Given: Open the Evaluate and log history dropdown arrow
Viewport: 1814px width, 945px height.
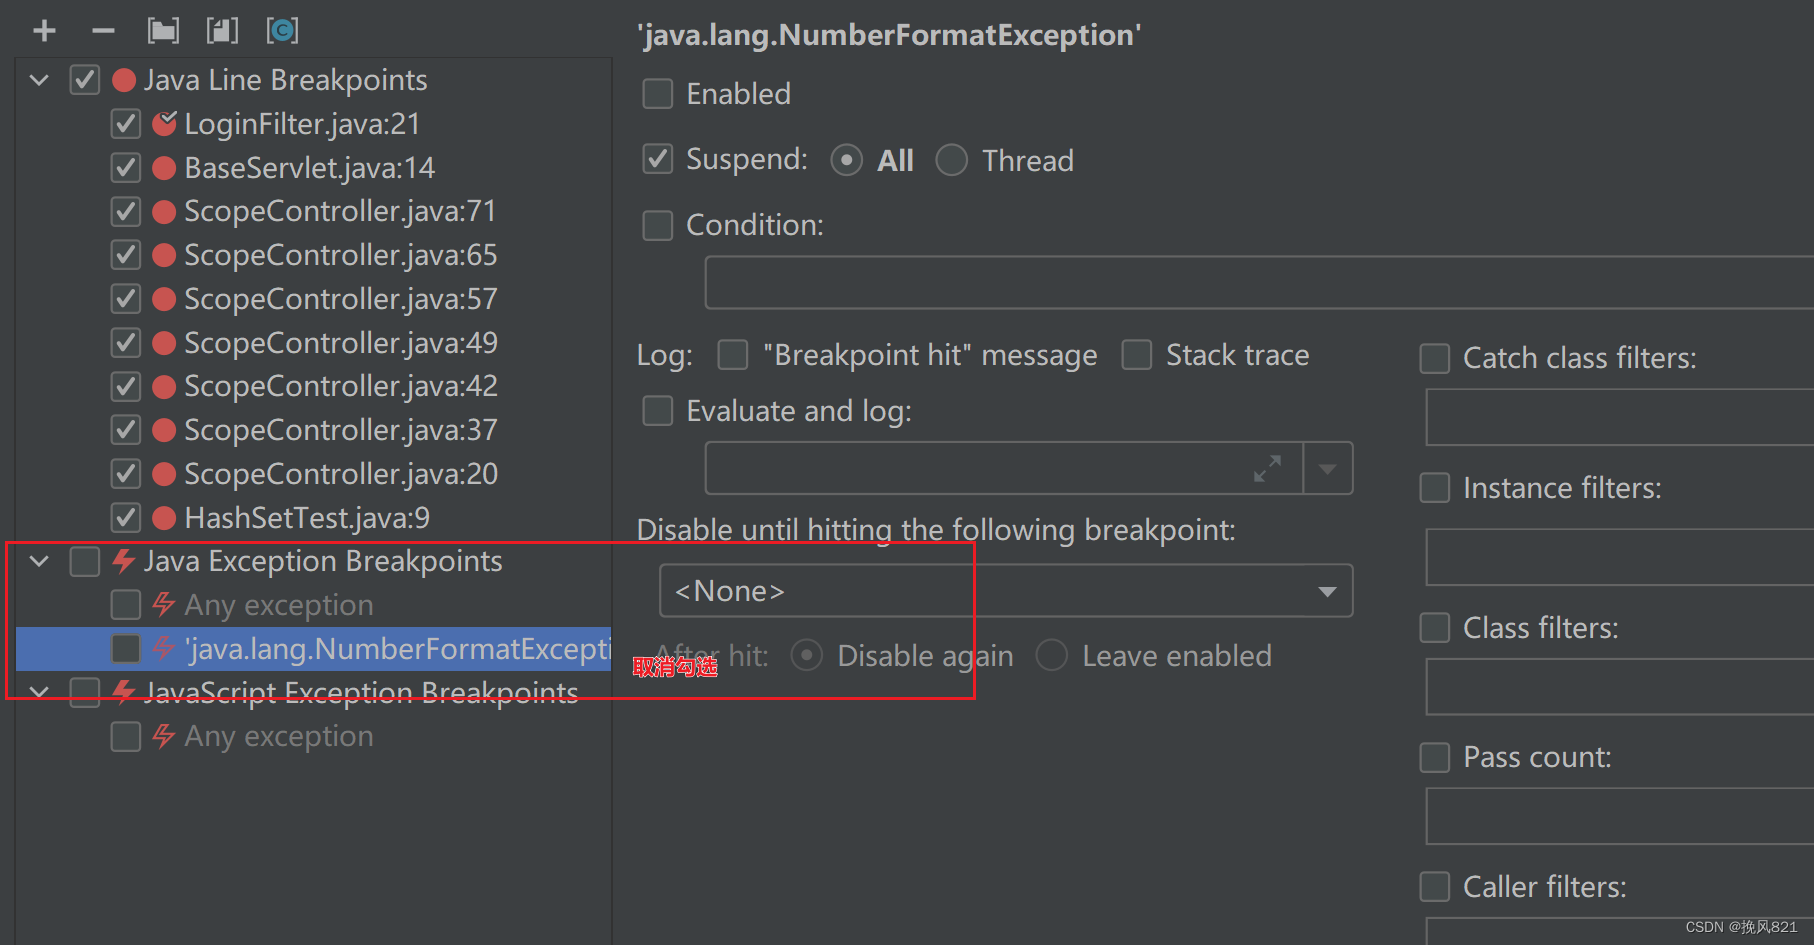Looking at the screenshot, I should pyautogui.click(x=1328, y=467).
